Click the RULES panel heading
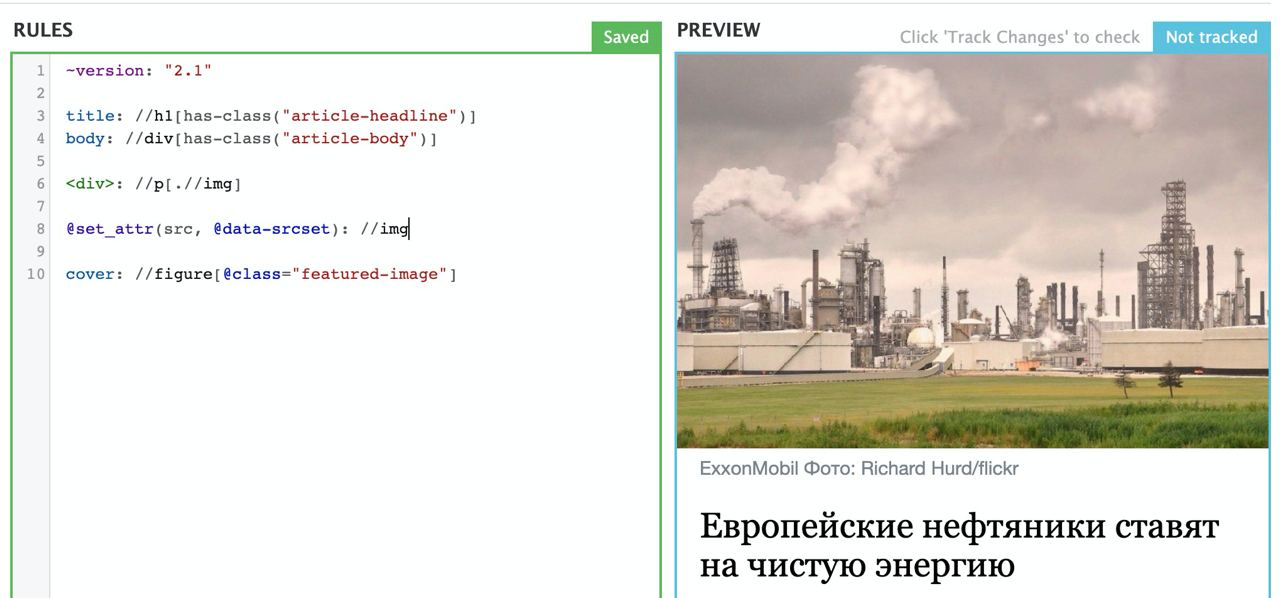 click(43, 31)
